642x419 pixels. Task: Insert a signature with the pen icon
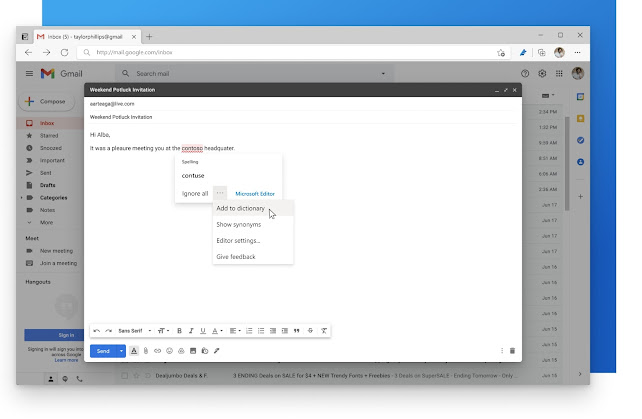click(217, 351)
